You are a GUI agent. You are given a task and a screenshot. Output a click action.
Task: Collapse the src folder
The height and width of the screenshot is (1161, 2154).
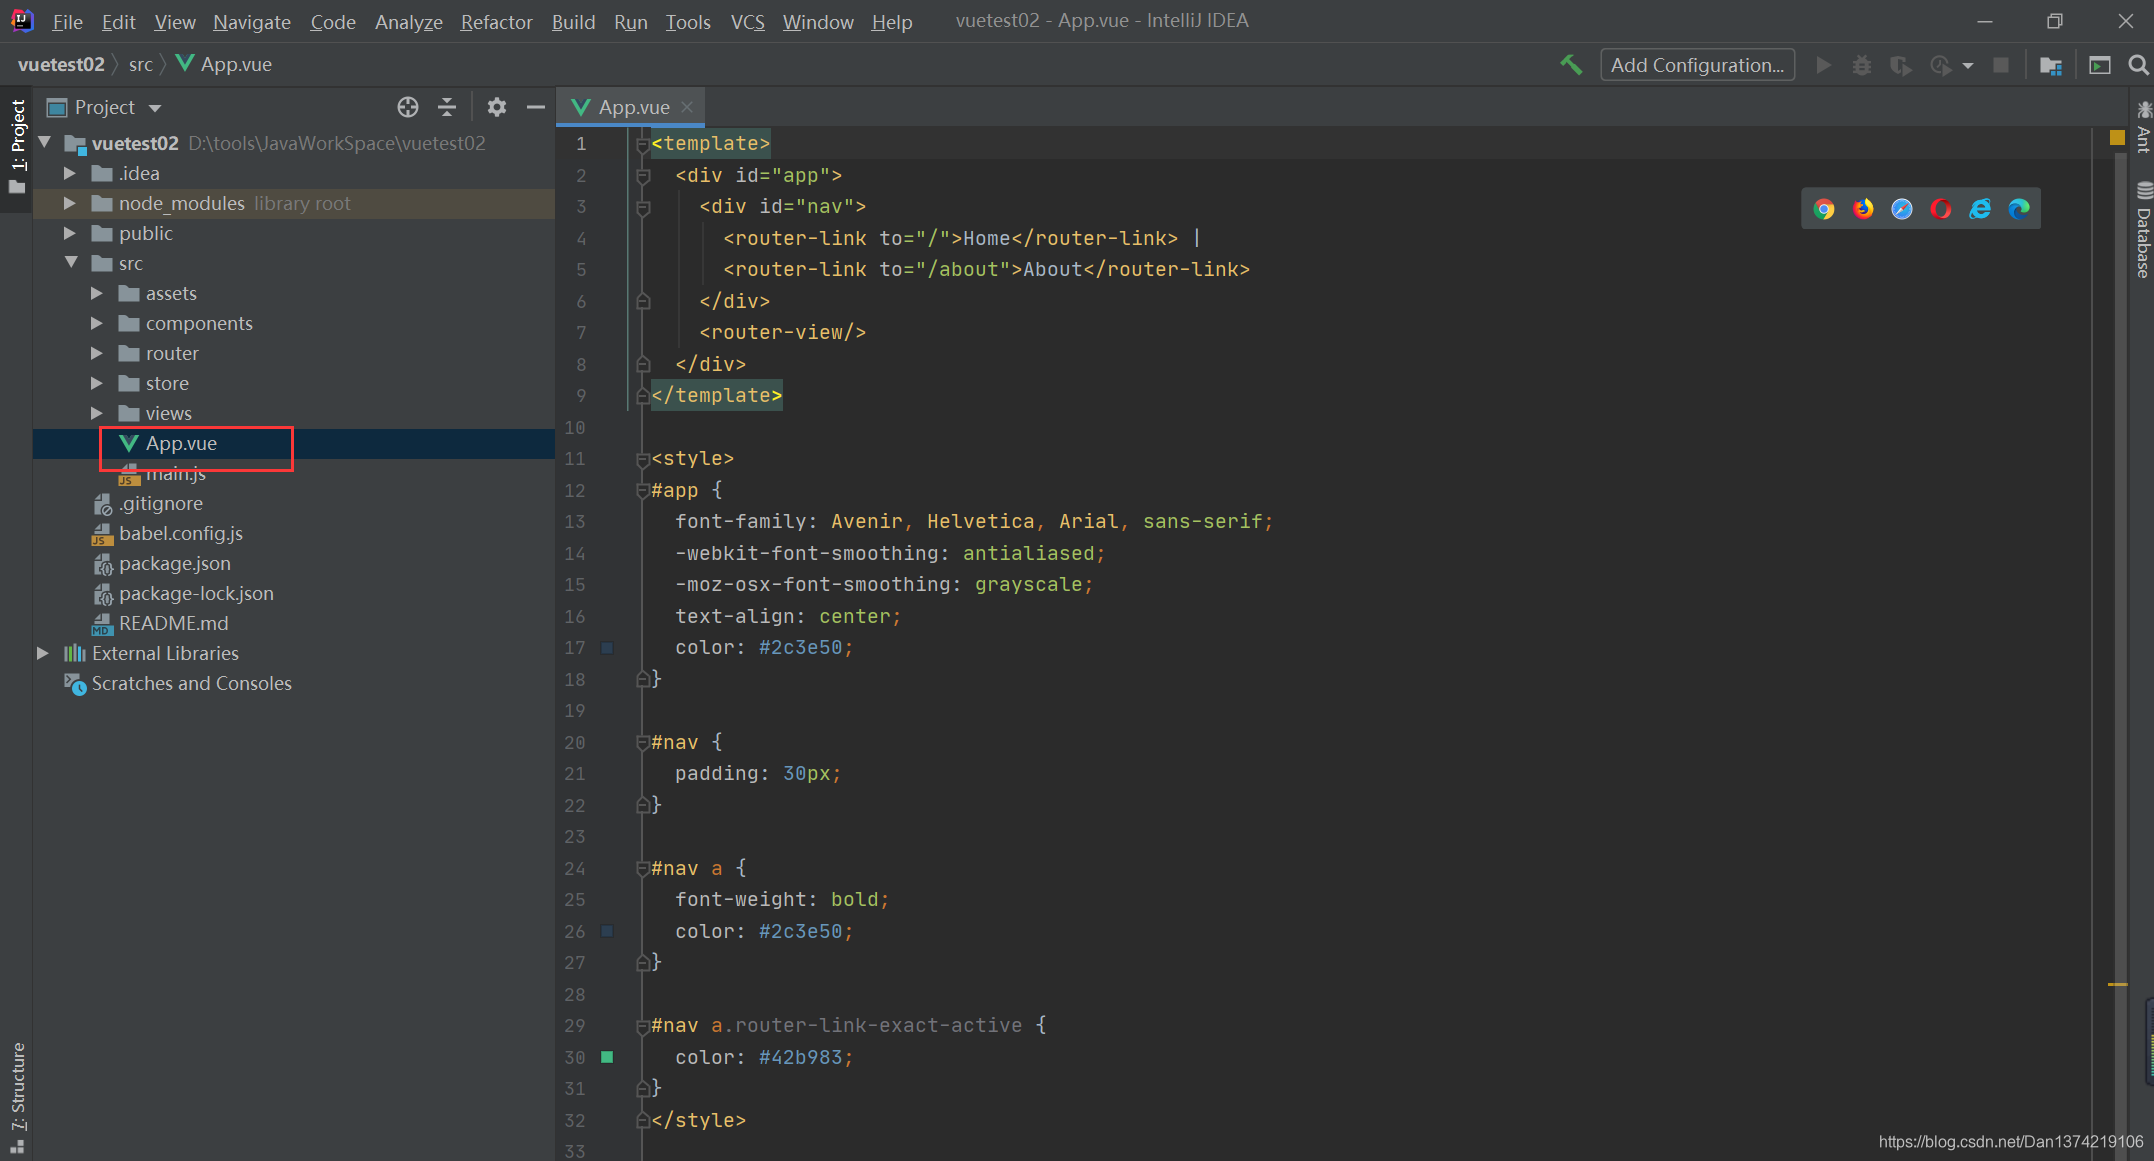coord(71,263)
